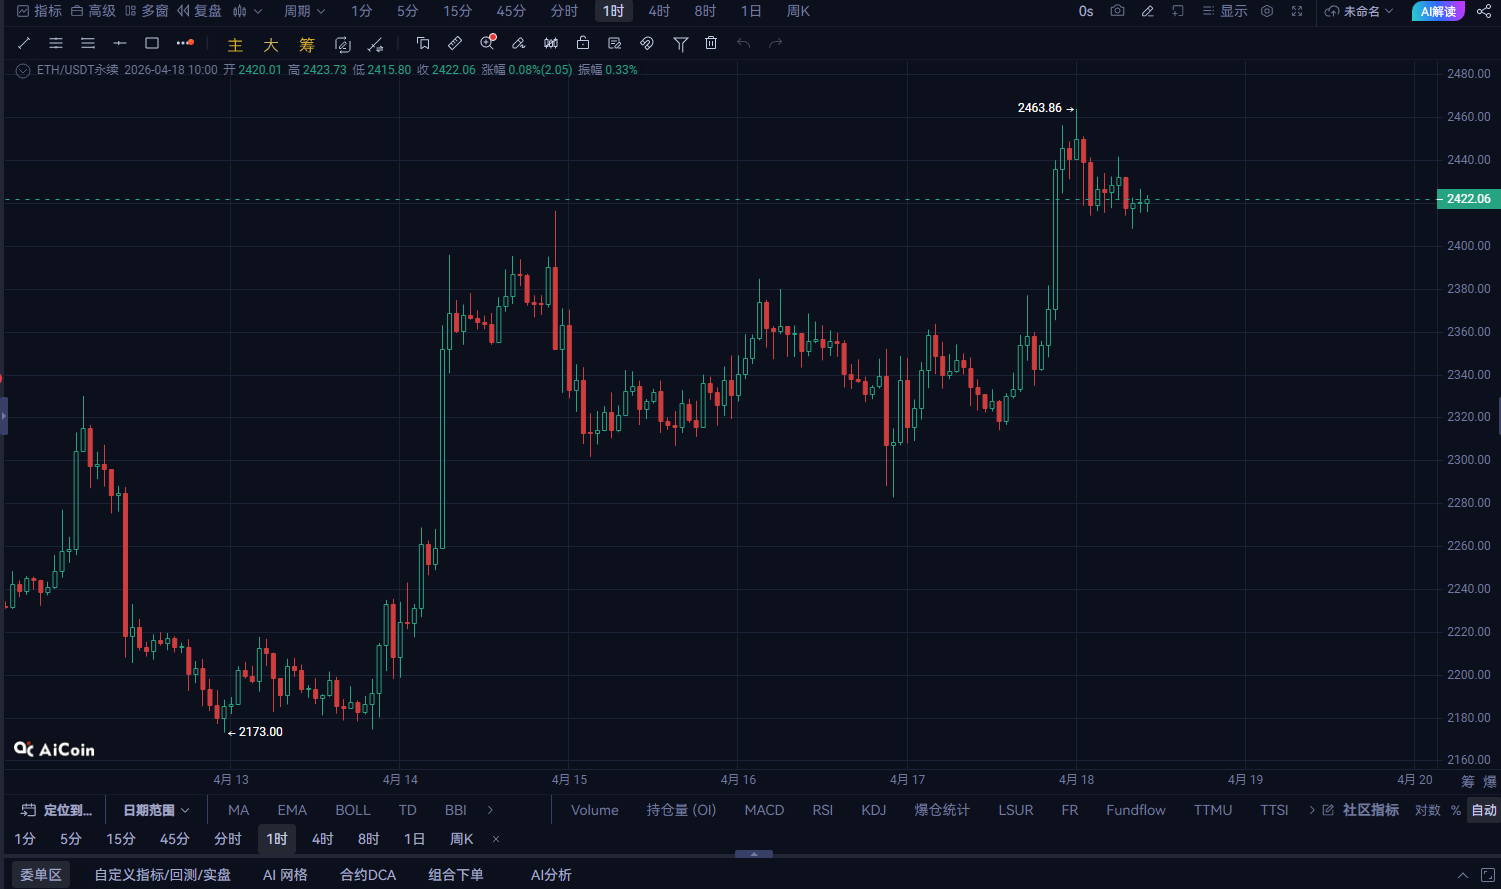Toggle the percent scale option
This screenshot has width=1501, height=889.
1456,810
